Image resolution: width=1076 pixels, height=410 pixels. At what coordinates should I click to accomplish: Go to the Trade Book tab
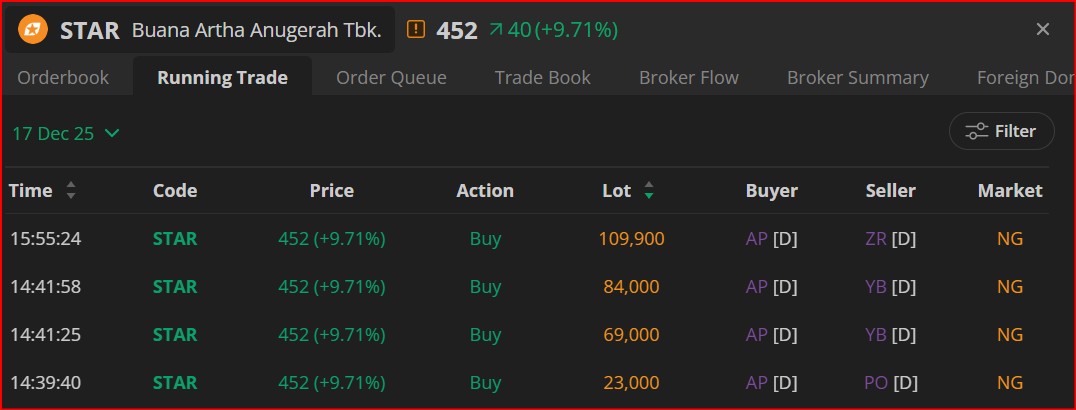pyautogui.click(x=542, y=77)
